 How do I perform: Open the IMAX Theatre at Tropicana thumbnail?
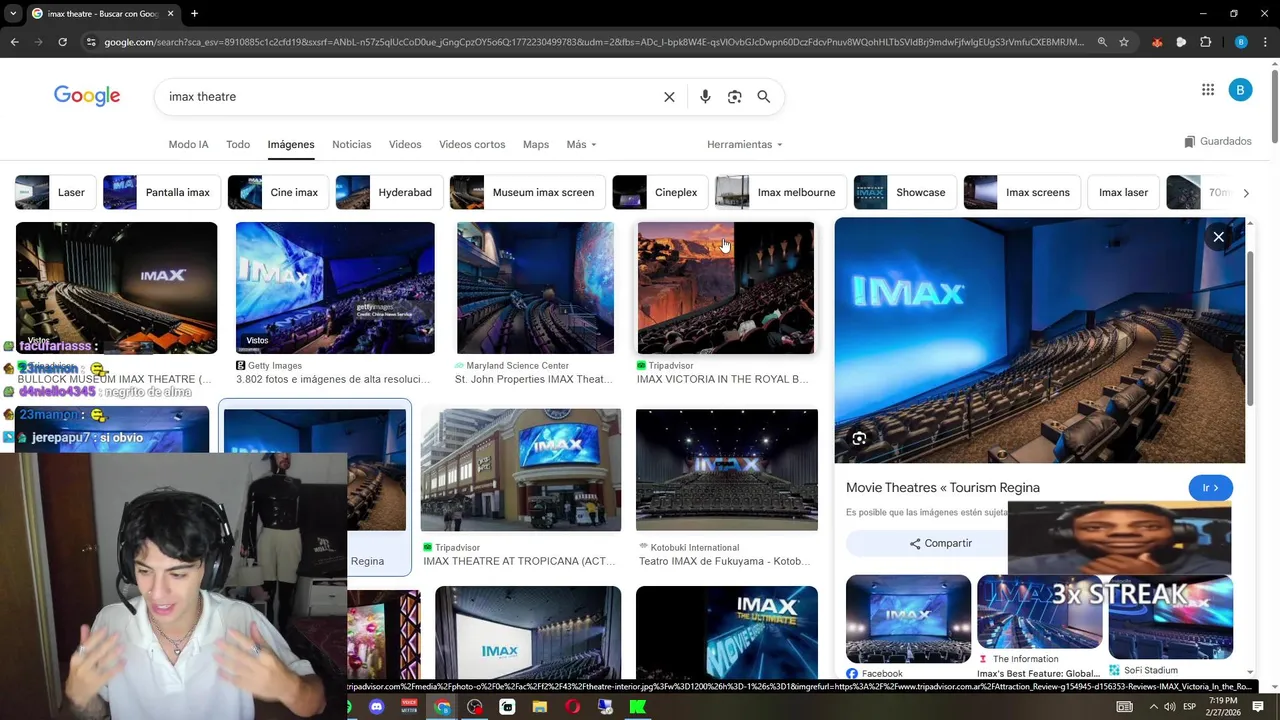pyautogui.click(x=521, y=470)
